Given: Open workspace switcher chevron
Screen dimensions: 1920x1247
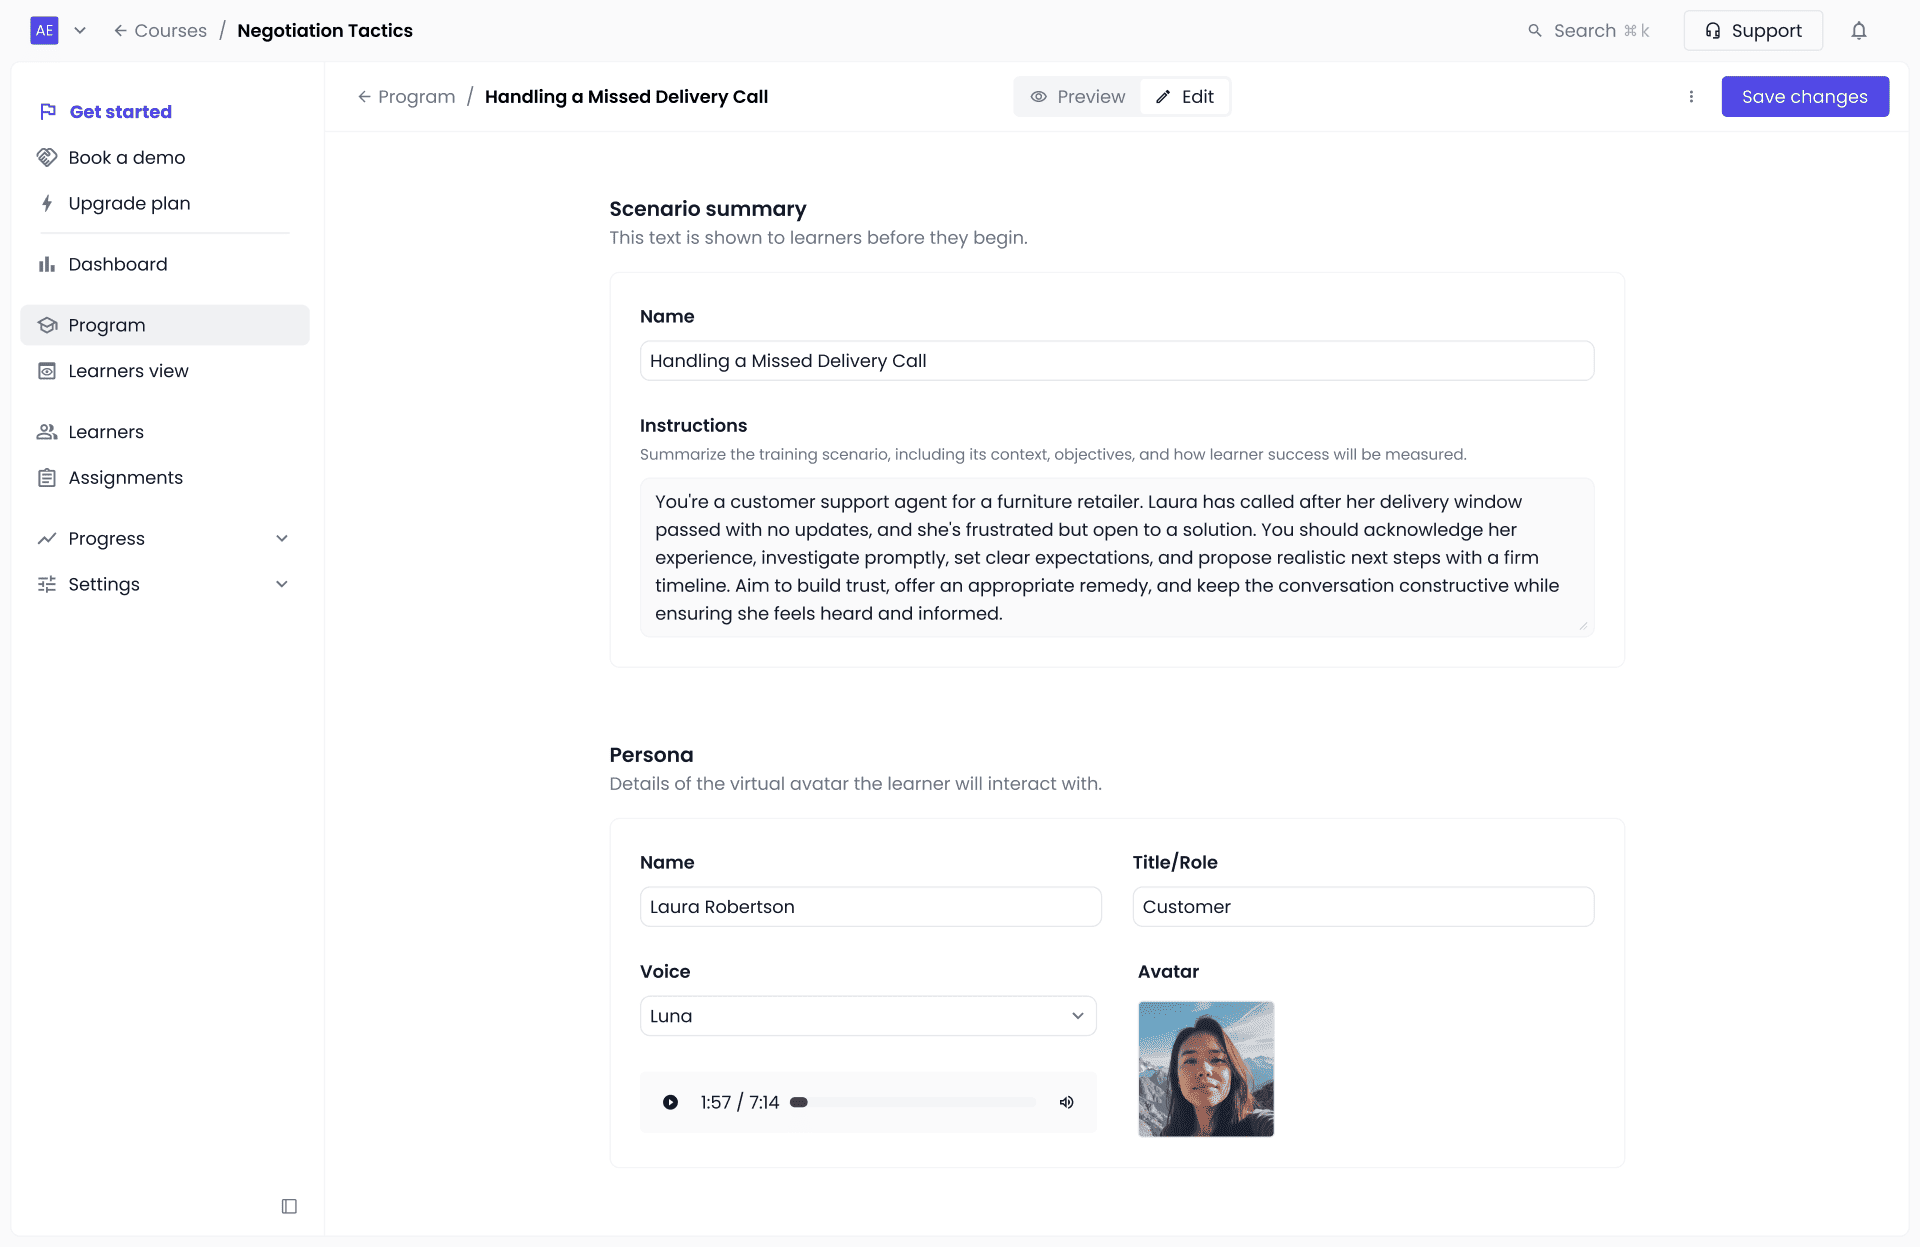Looking at the screenshot, I should (x=80, y=31).
